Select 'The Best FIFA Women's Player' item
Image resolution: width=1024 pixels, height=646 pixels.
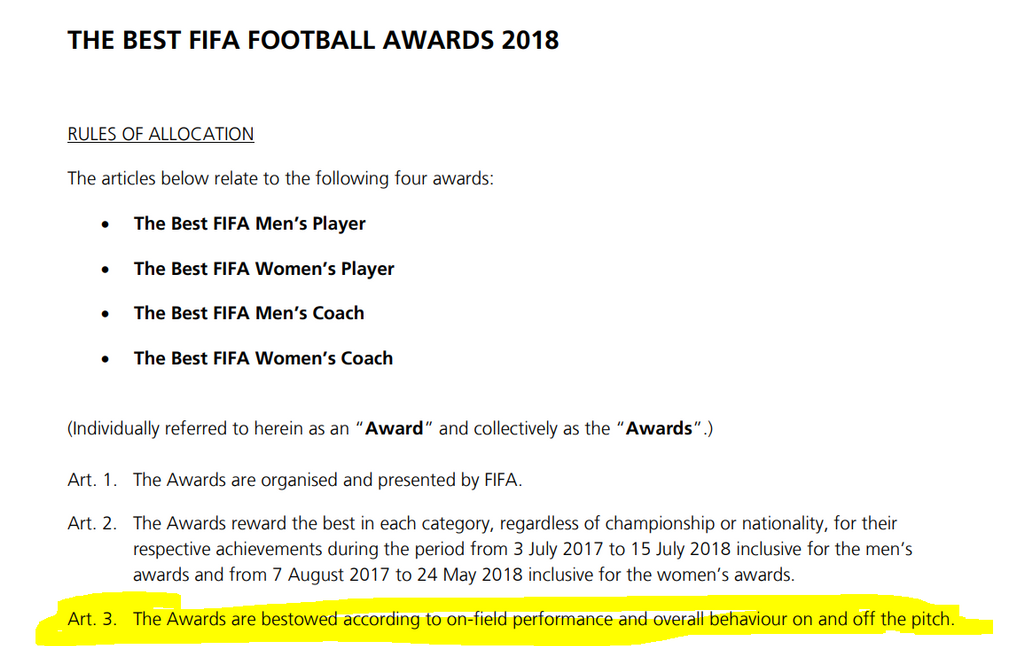click(264, 268)
